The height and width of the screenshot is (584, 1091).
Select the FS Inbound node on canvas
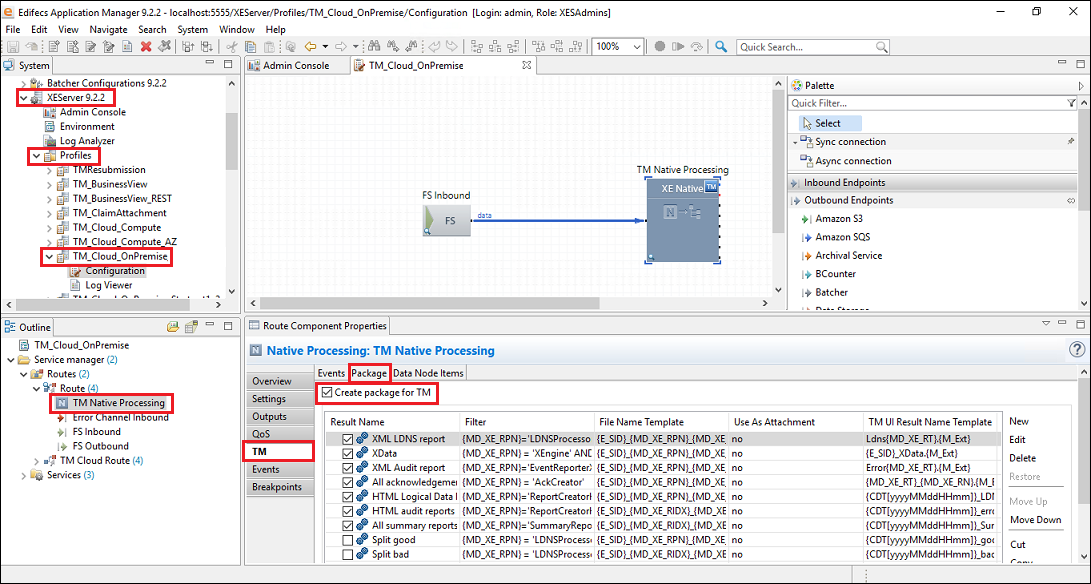(447, 220)
